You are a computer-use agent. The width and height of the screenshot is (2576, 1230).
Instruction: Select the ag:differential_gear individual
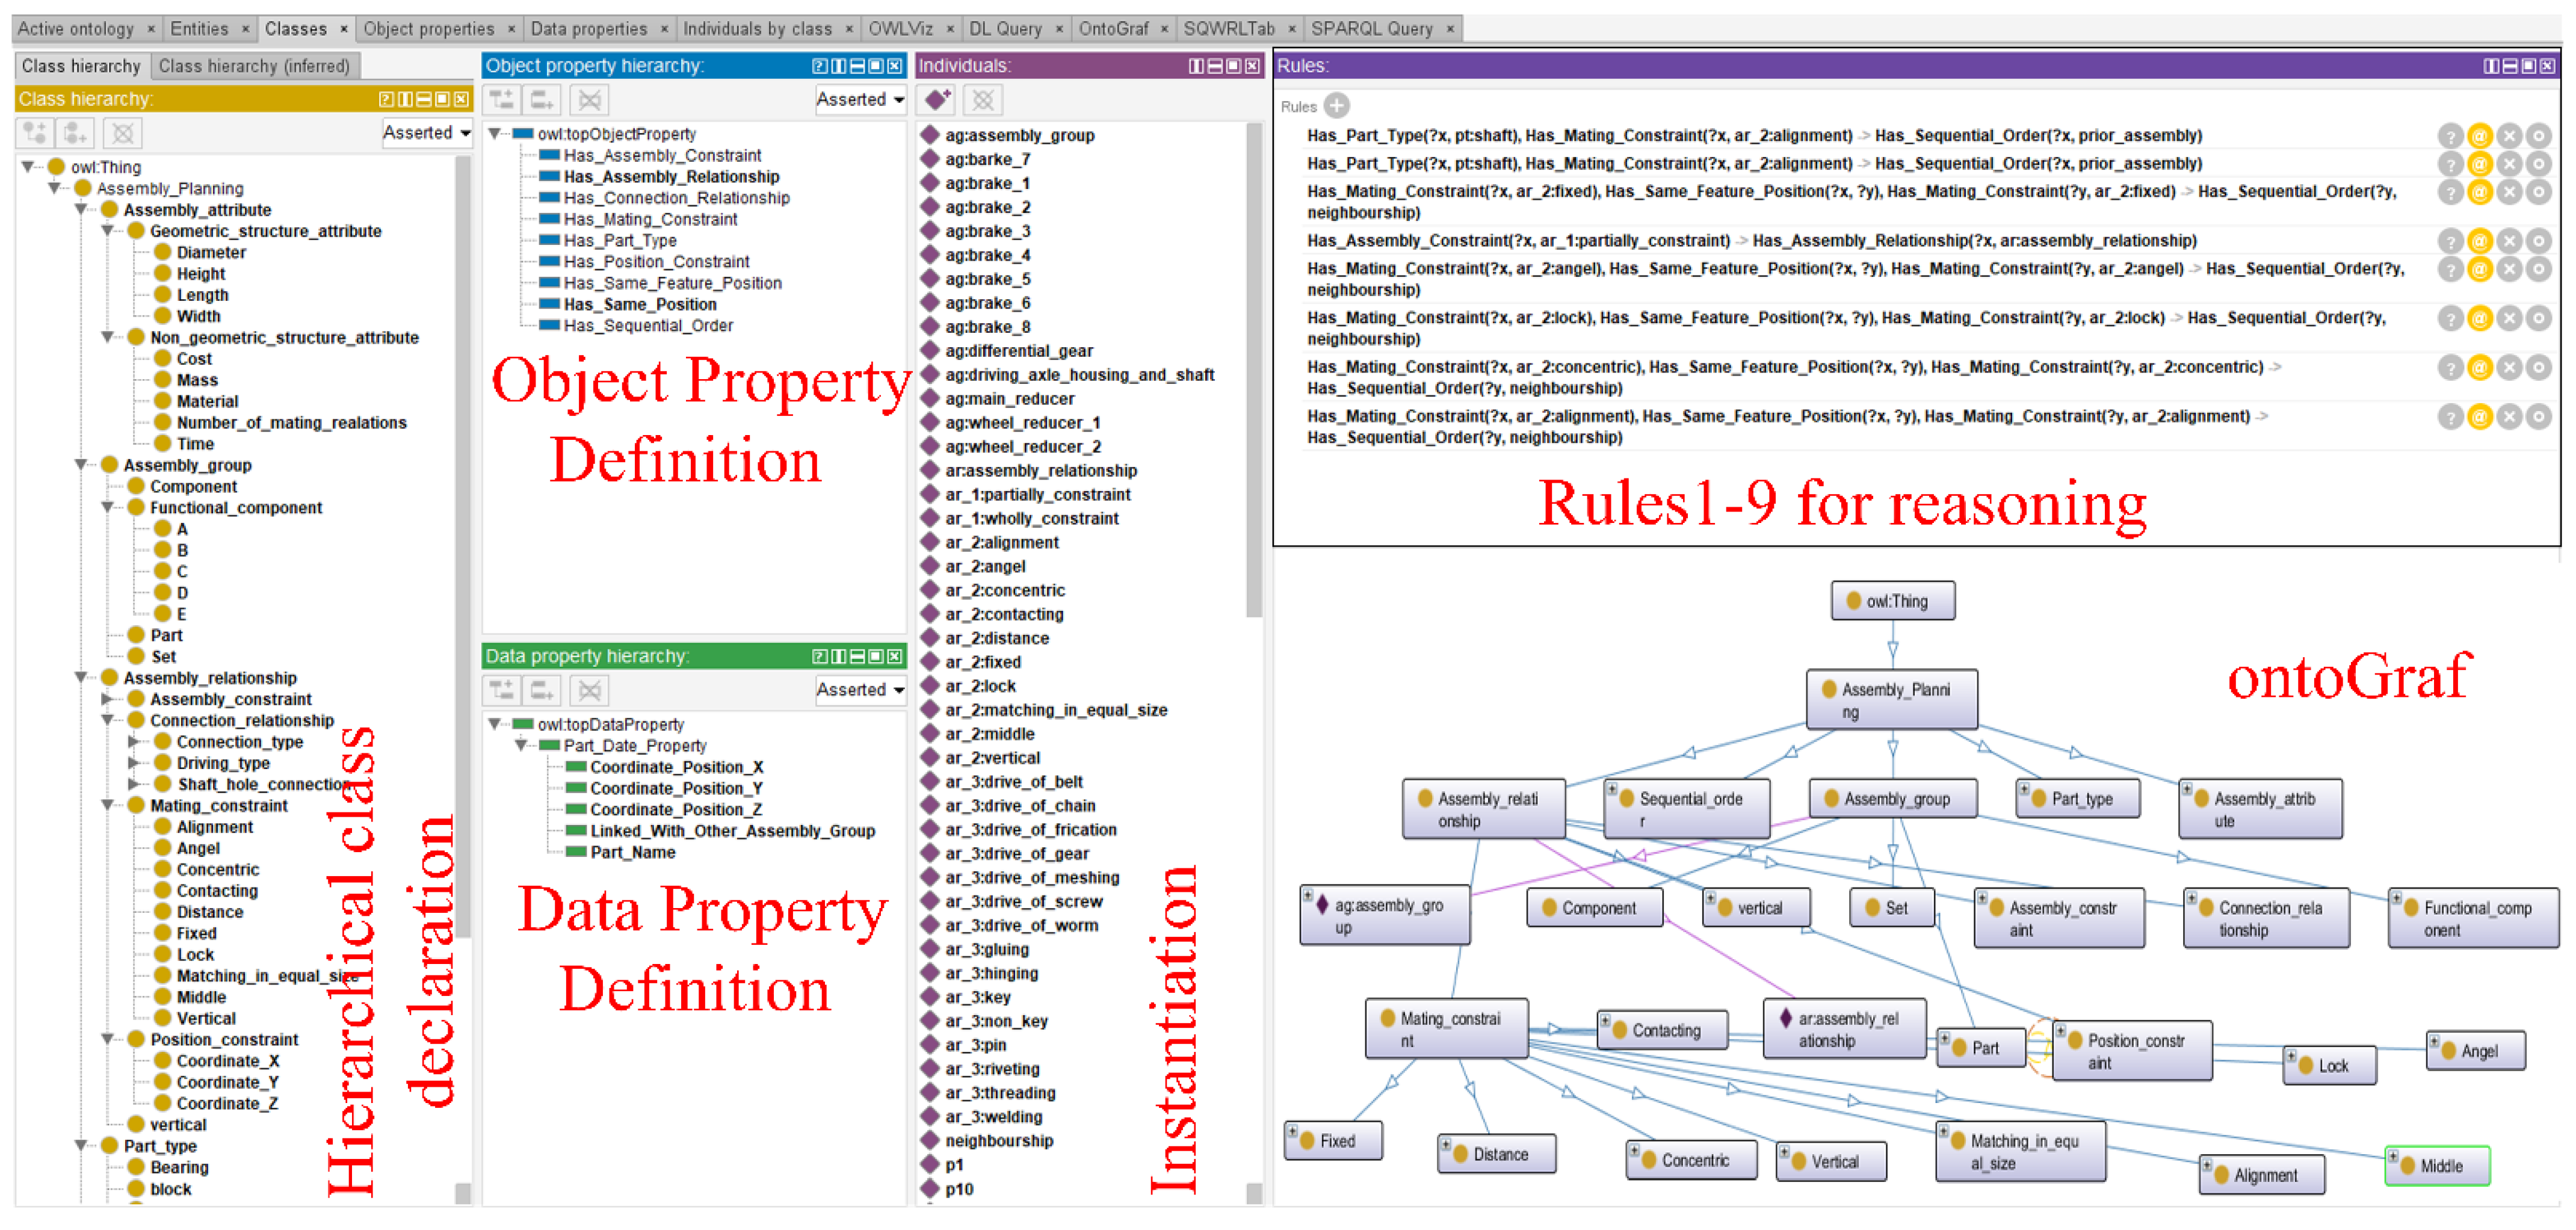click(1018, 351)
